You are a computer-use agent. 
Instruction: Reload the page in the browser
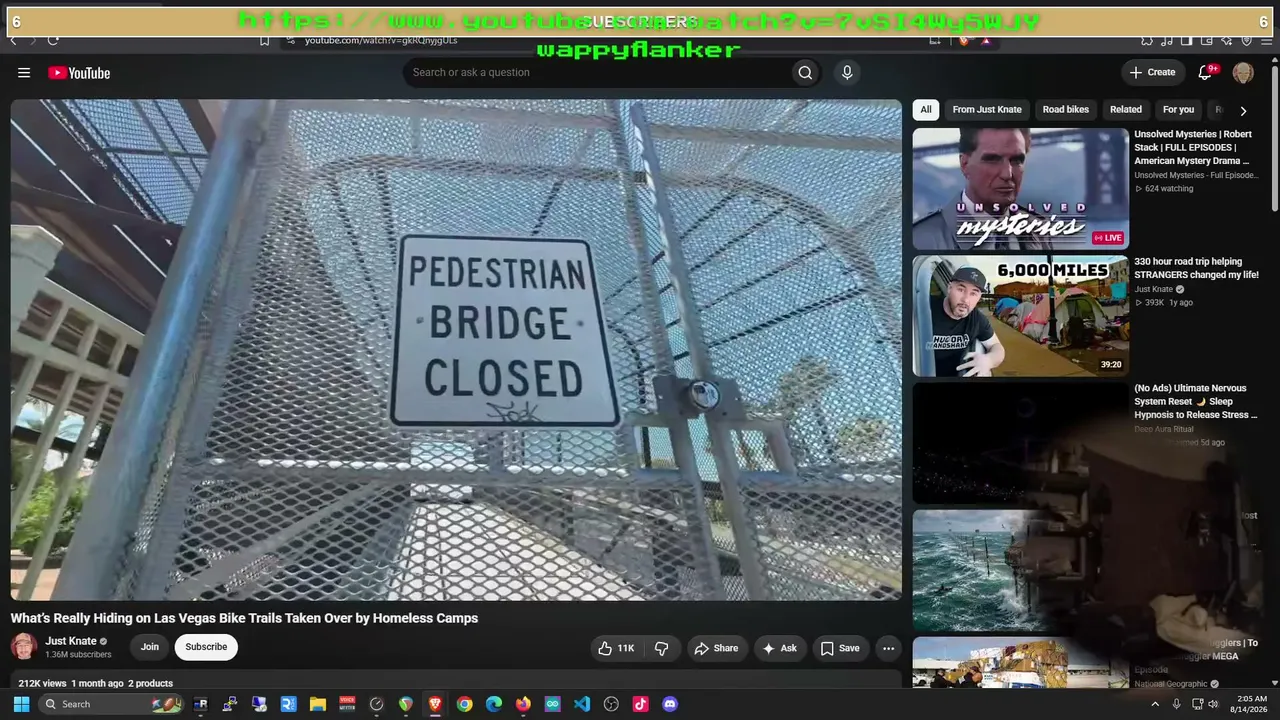(53, 40)
